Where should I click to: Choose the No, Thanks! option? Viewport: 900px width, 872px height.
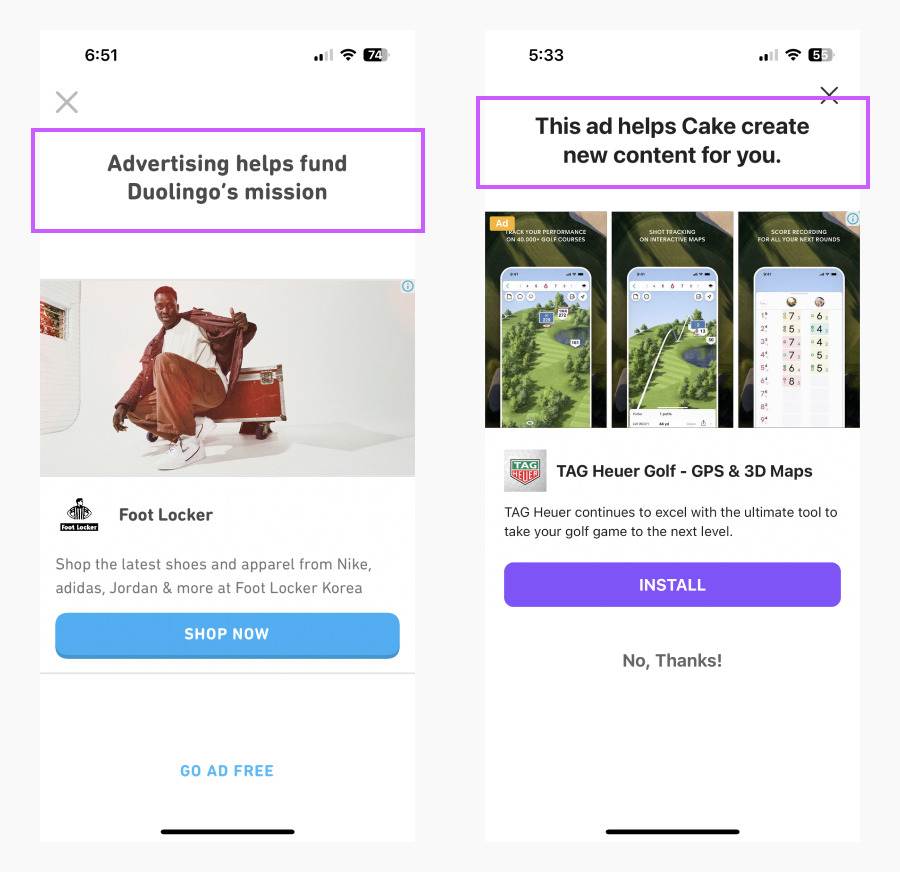[672, 661]
